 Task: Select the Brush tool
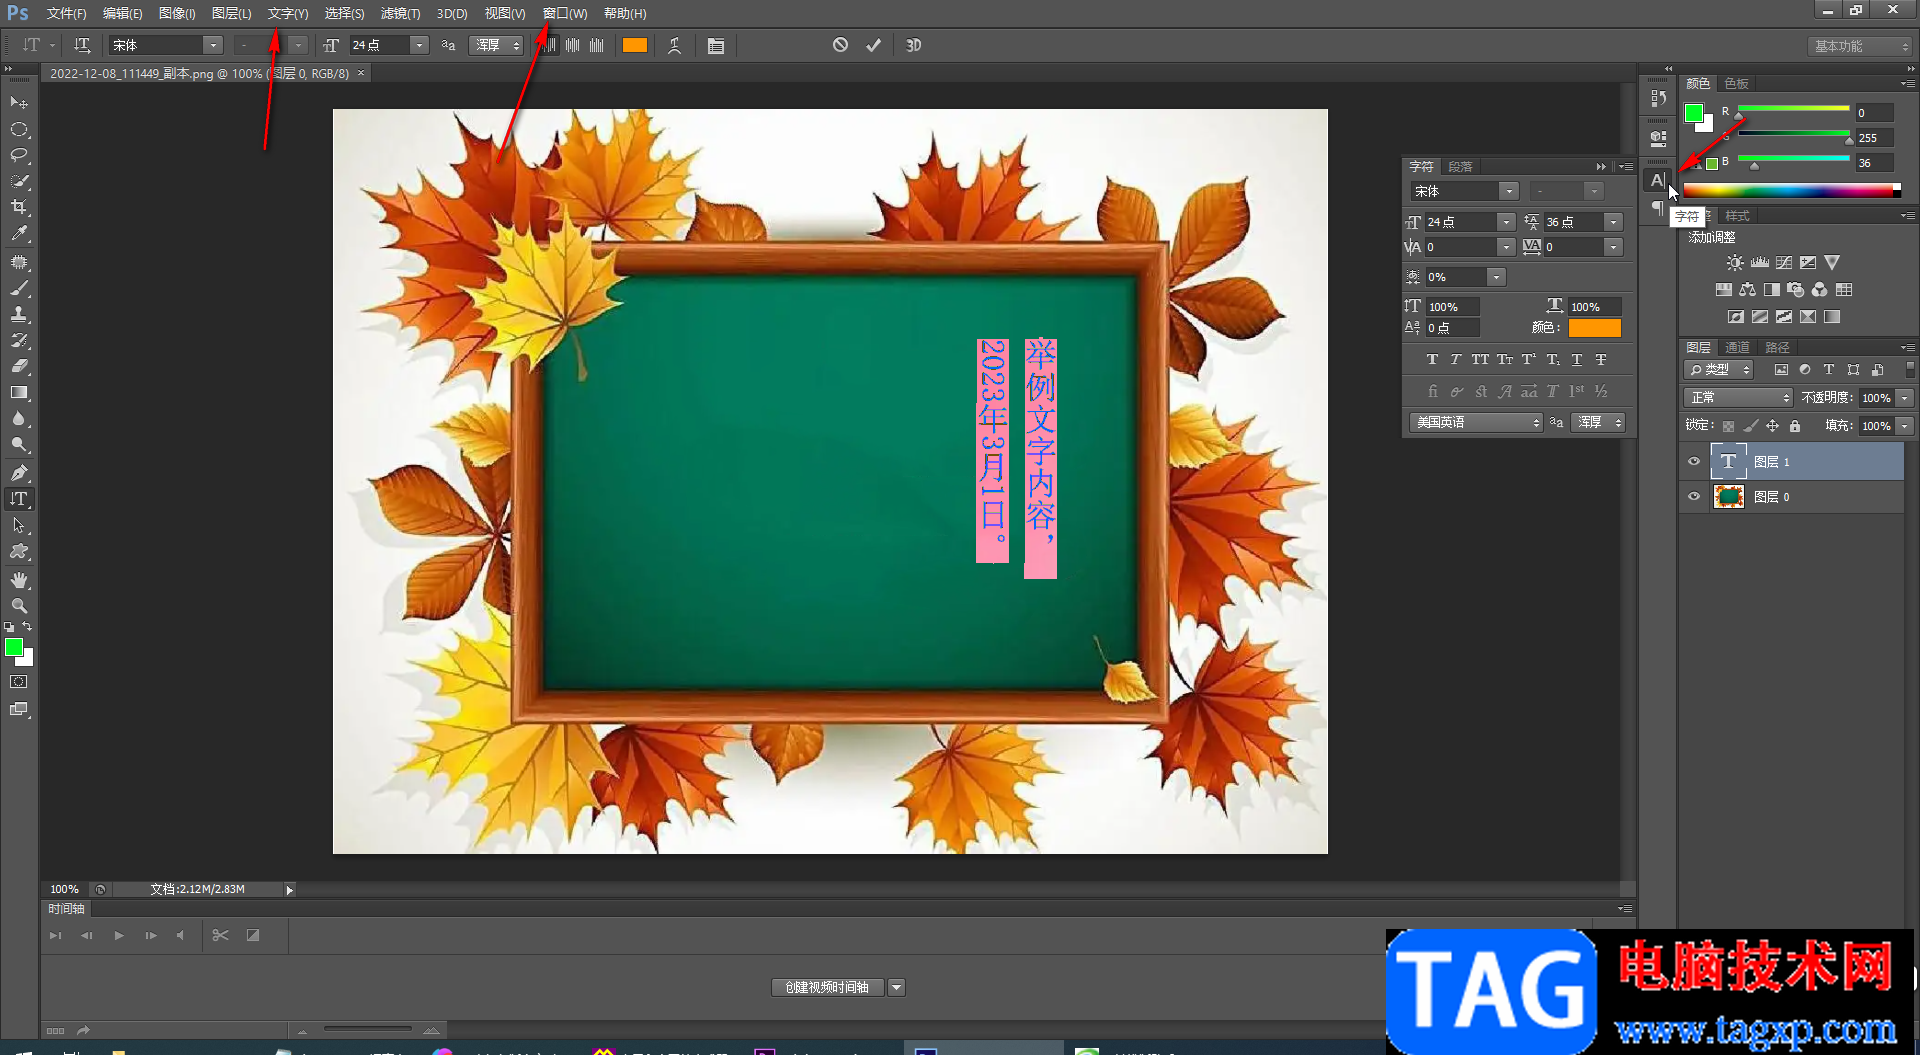pos(19,288)
